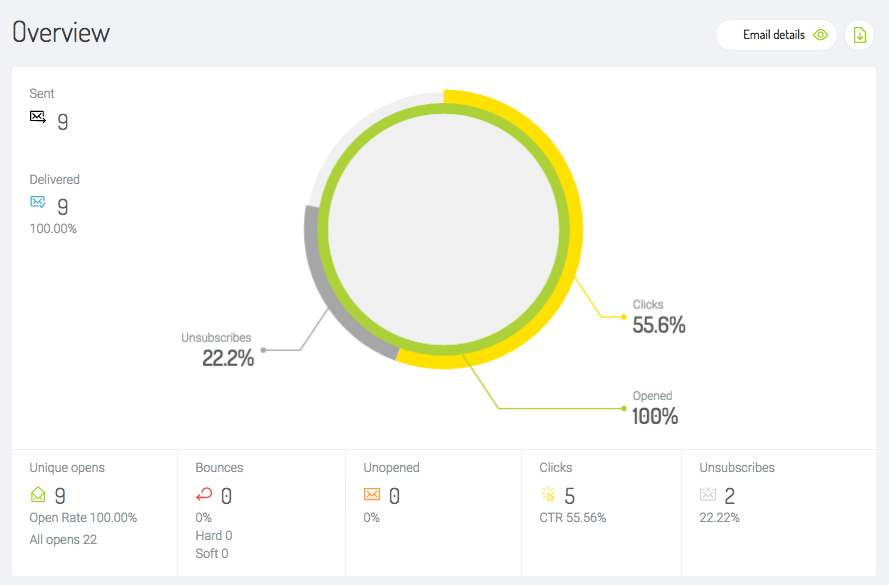Click the yellow Clicks cursor icon

pyautogui.click(x=548, y=494)
